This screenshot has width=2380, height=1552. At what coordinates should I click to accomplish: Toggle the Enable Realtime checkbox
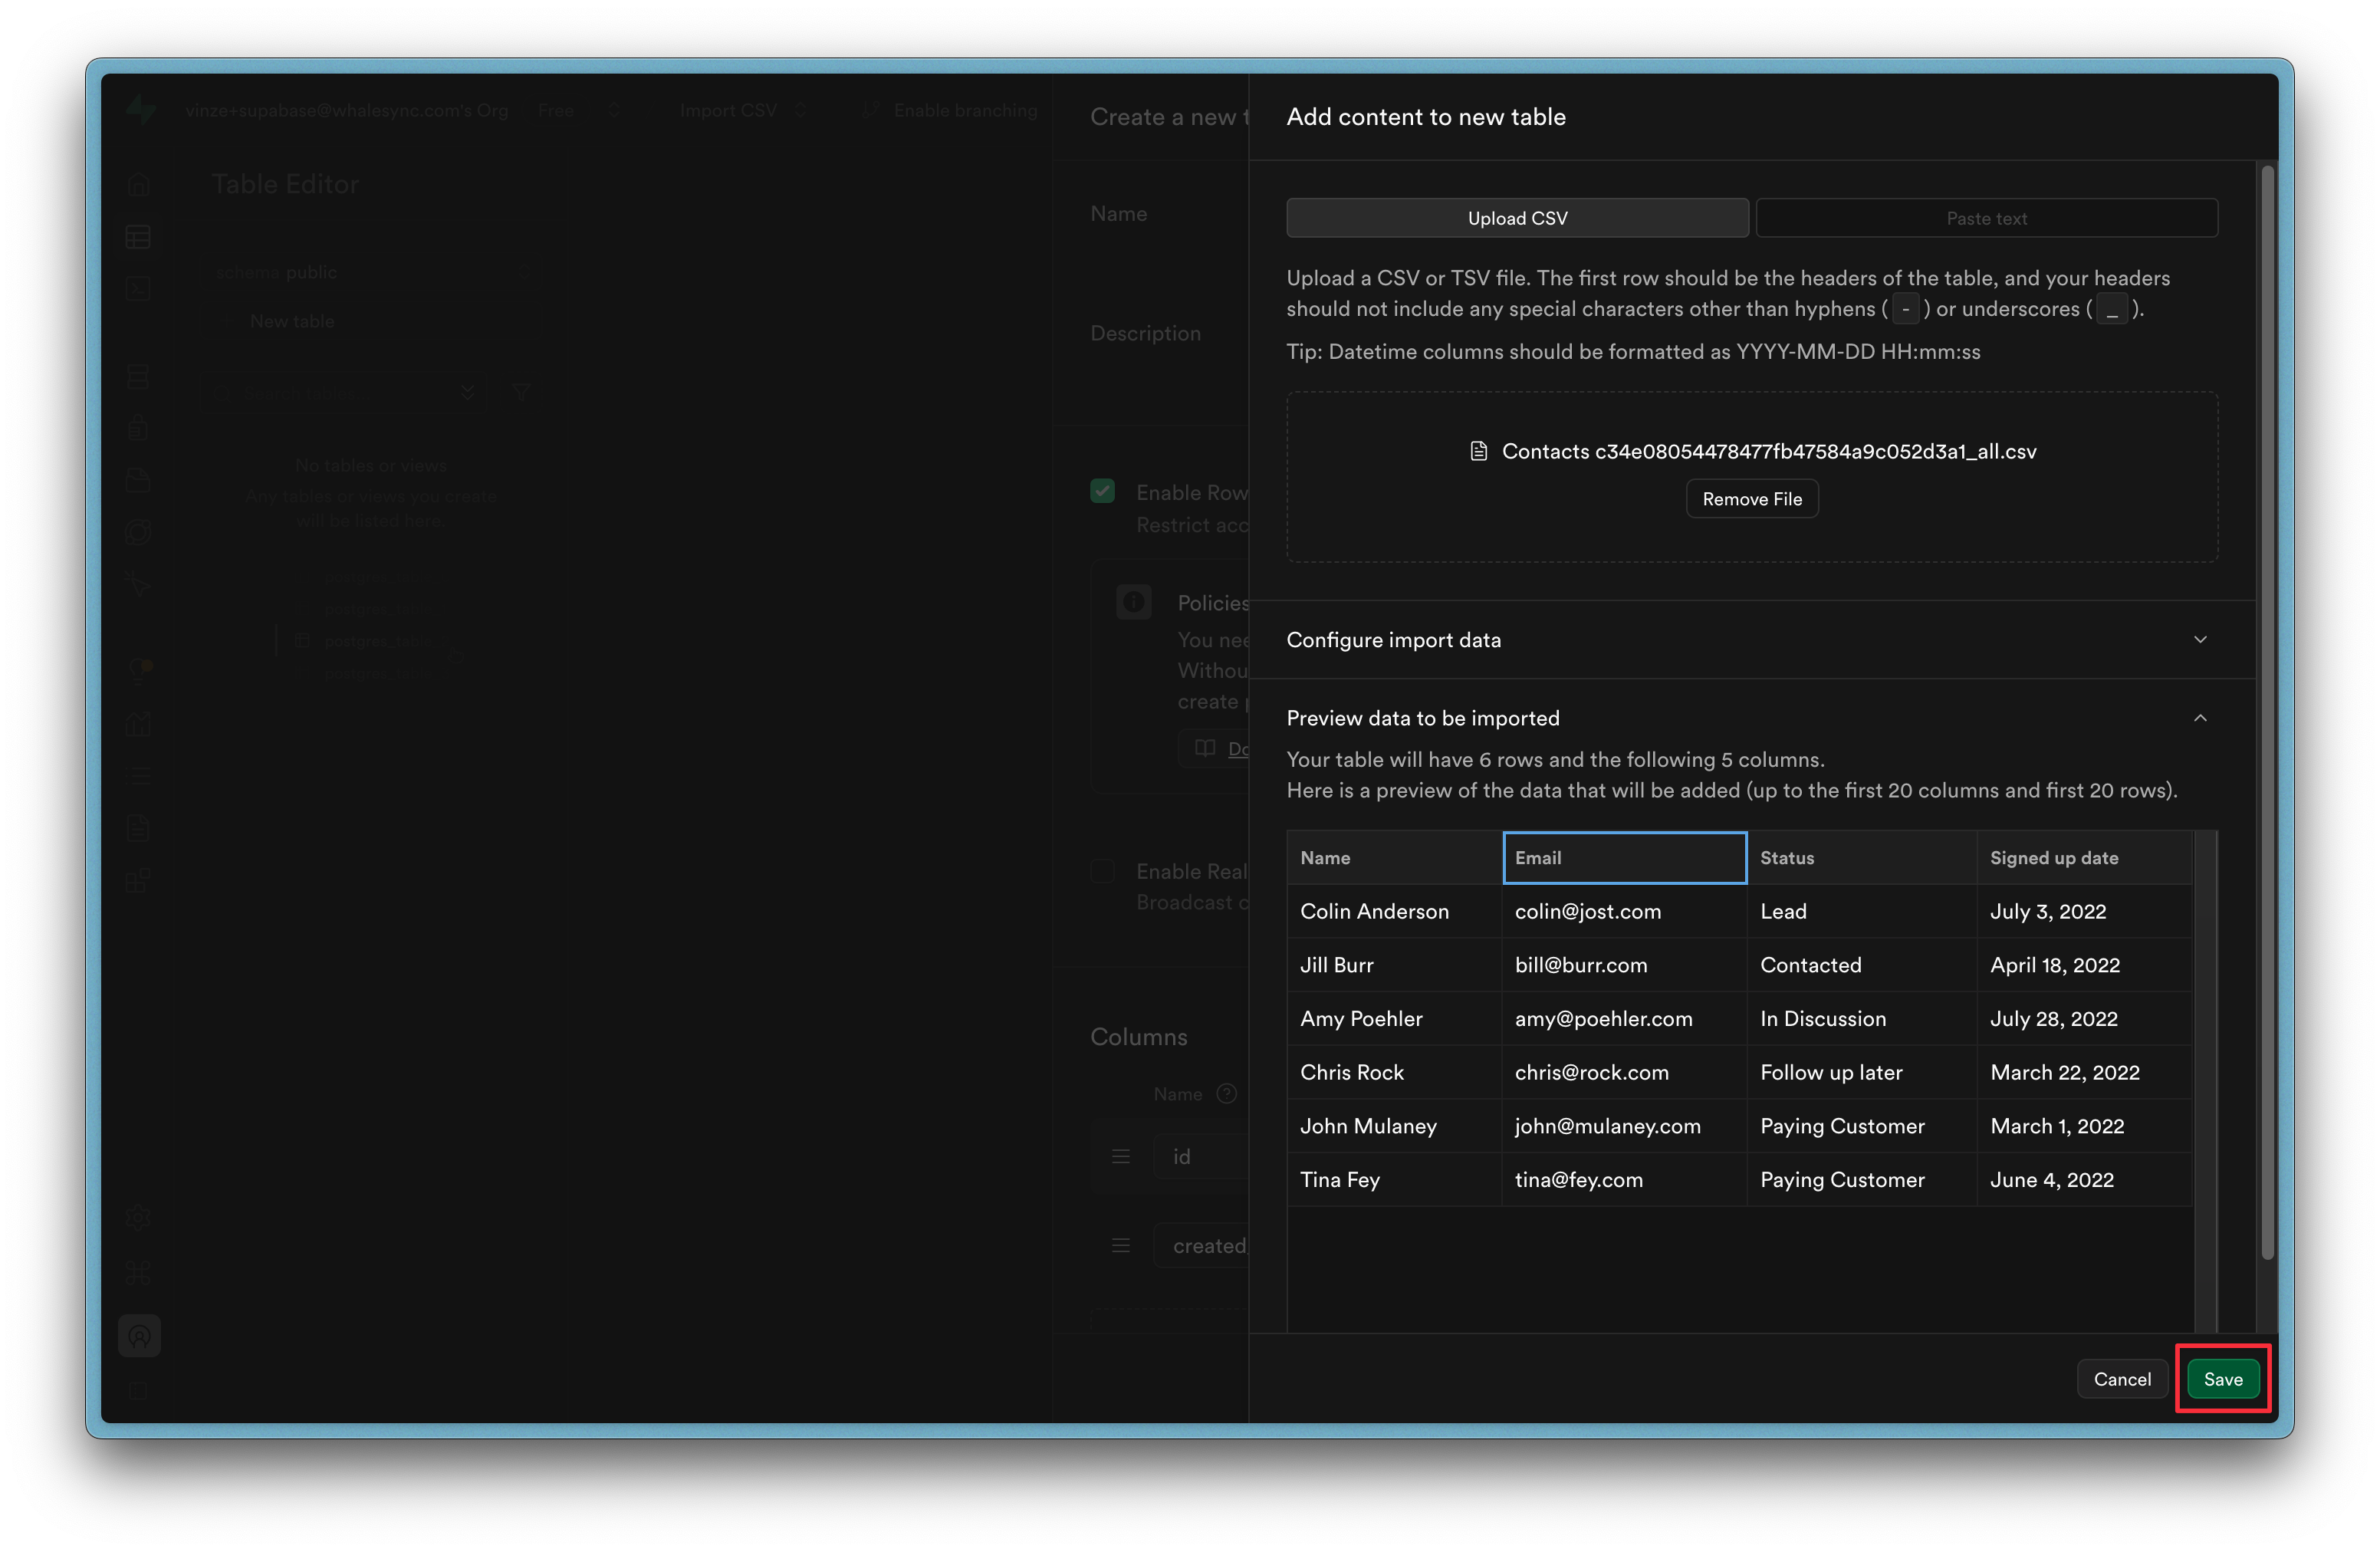1102,871
